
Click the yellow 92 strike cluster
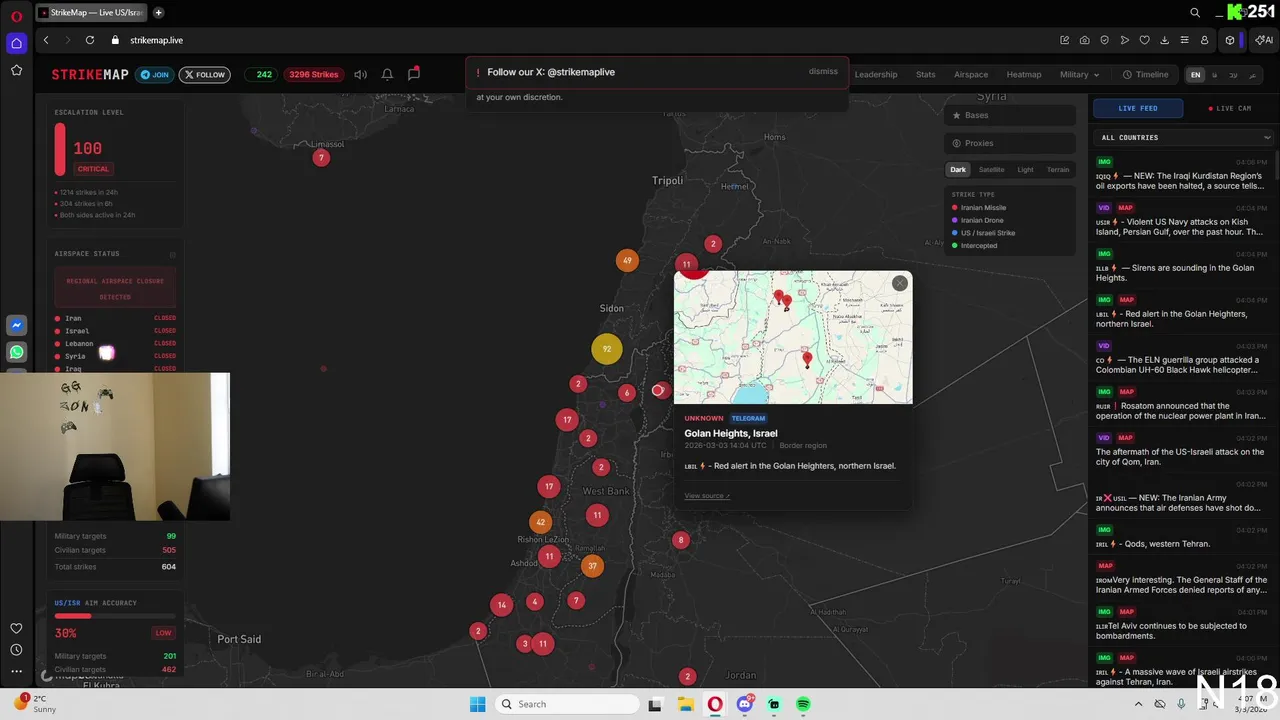[606, 349]
